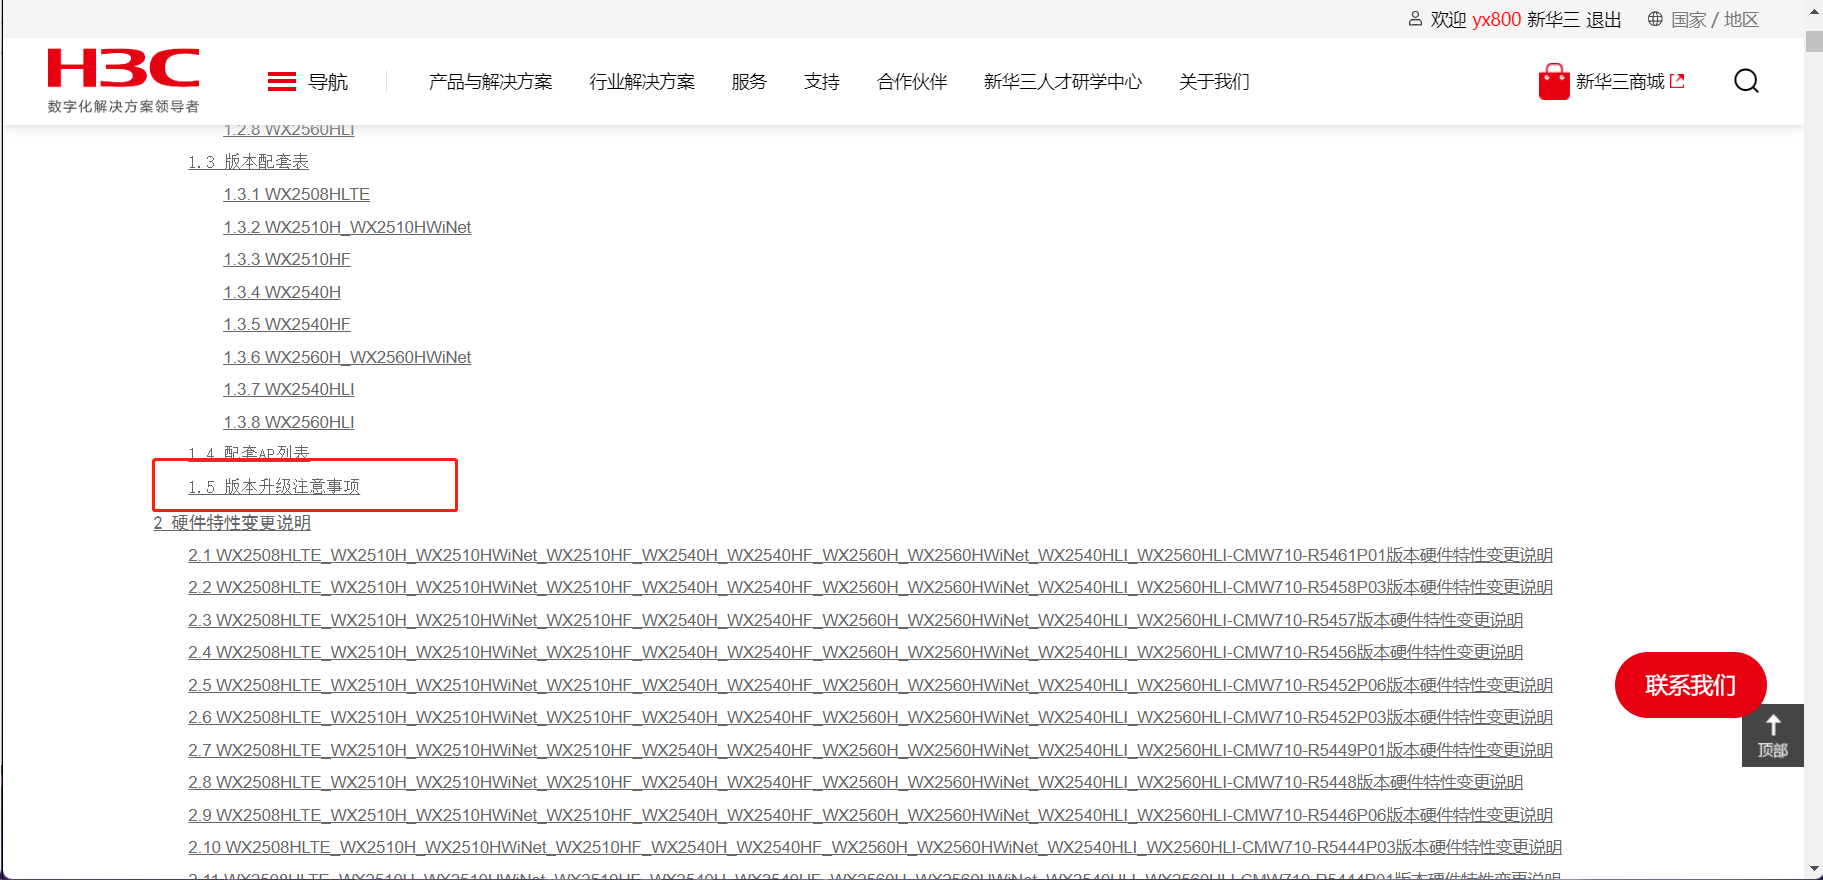
Task: Open the 2.1 R5461P01 hardware changes link
Action: tap(870, 555)
